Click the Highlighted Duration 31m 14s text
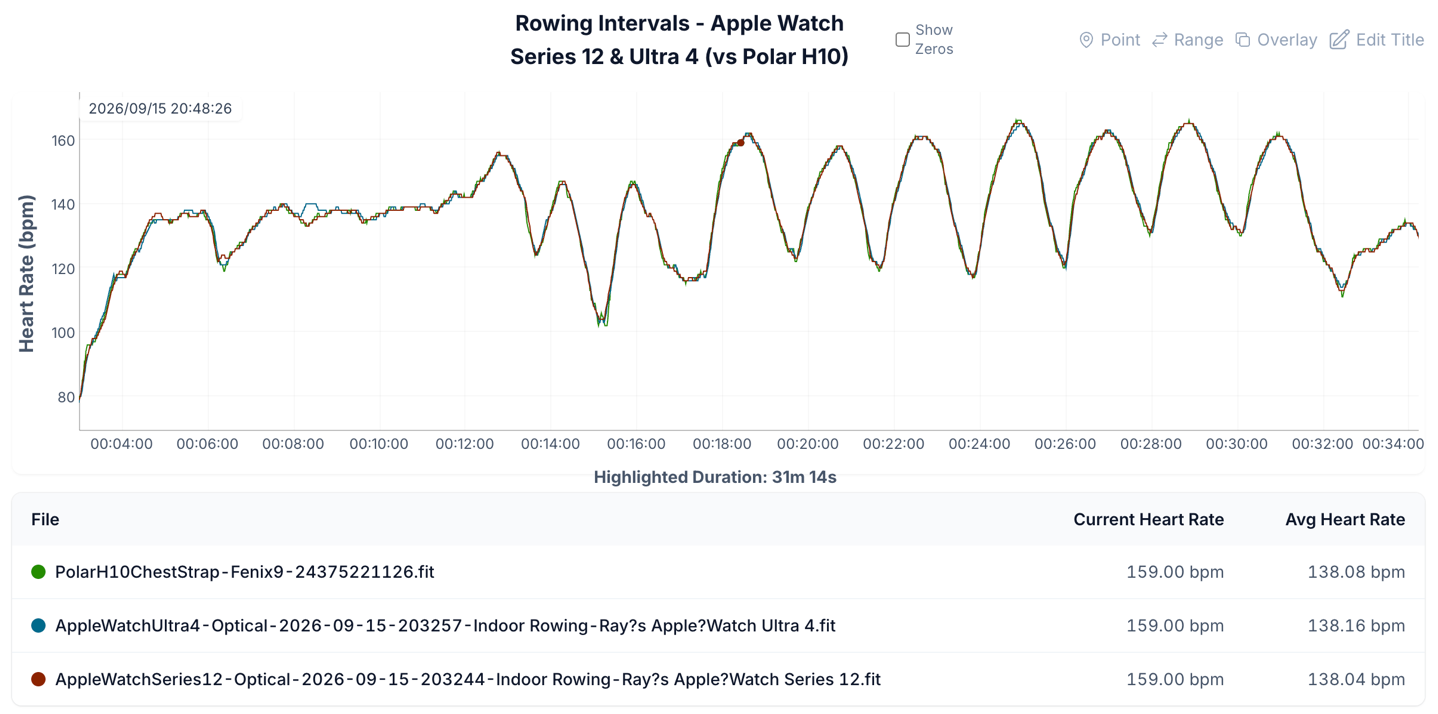This screenshot has height=714, width=1438. tap(715, 477)
